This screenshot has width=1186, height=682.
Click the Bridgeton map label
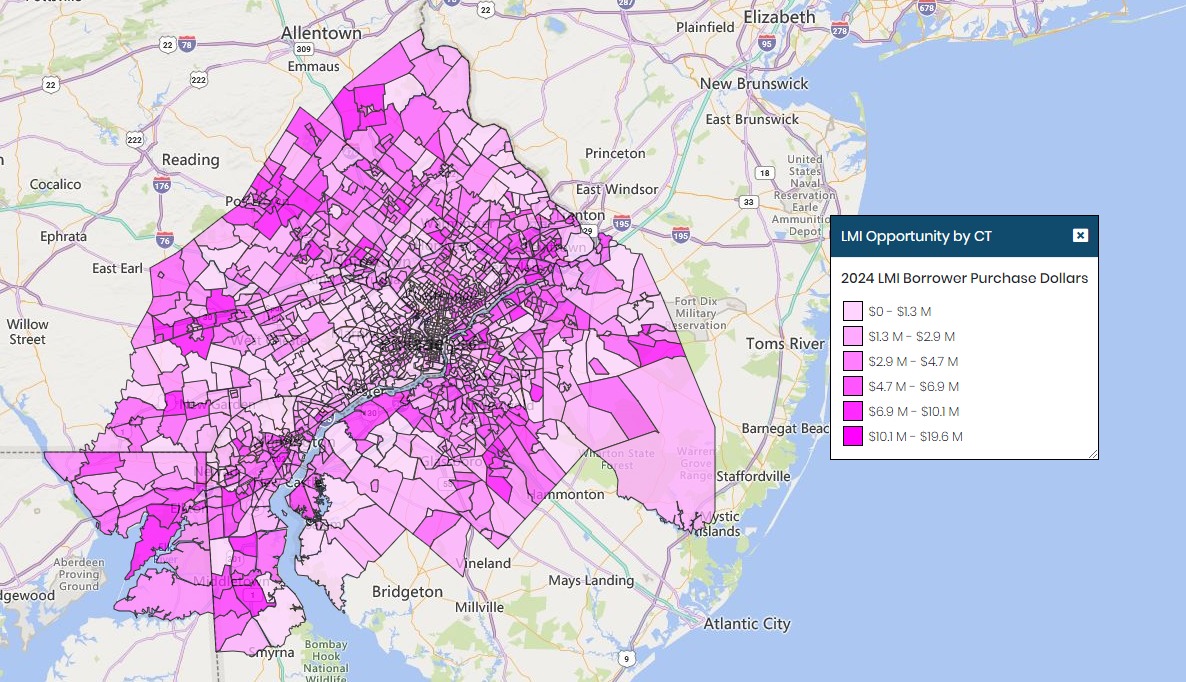pyautogui.click(x=407, y=591)
